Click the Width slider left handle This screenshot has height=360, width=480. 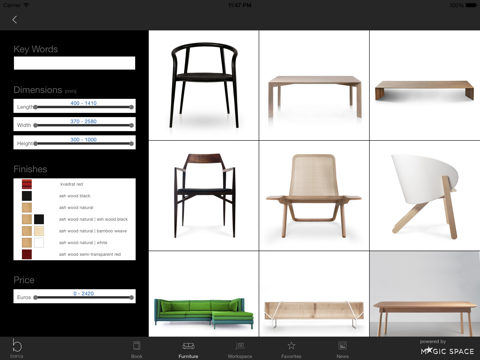click(35, 125)
